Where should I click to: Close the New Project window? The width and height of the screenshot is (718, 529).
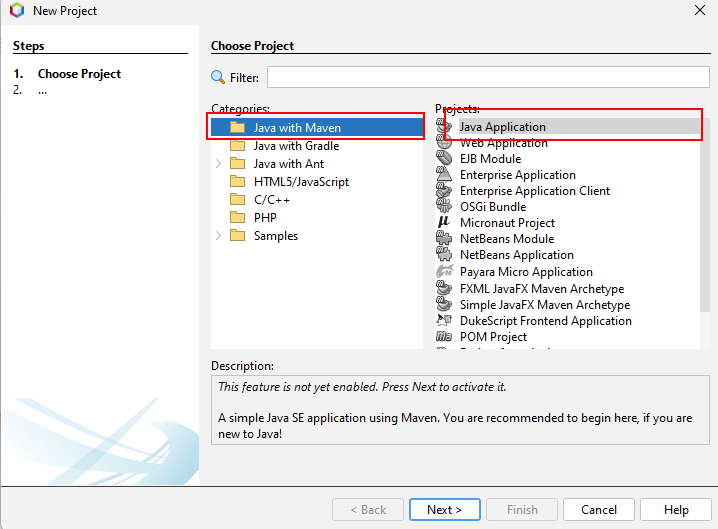(x=700, y=10)
